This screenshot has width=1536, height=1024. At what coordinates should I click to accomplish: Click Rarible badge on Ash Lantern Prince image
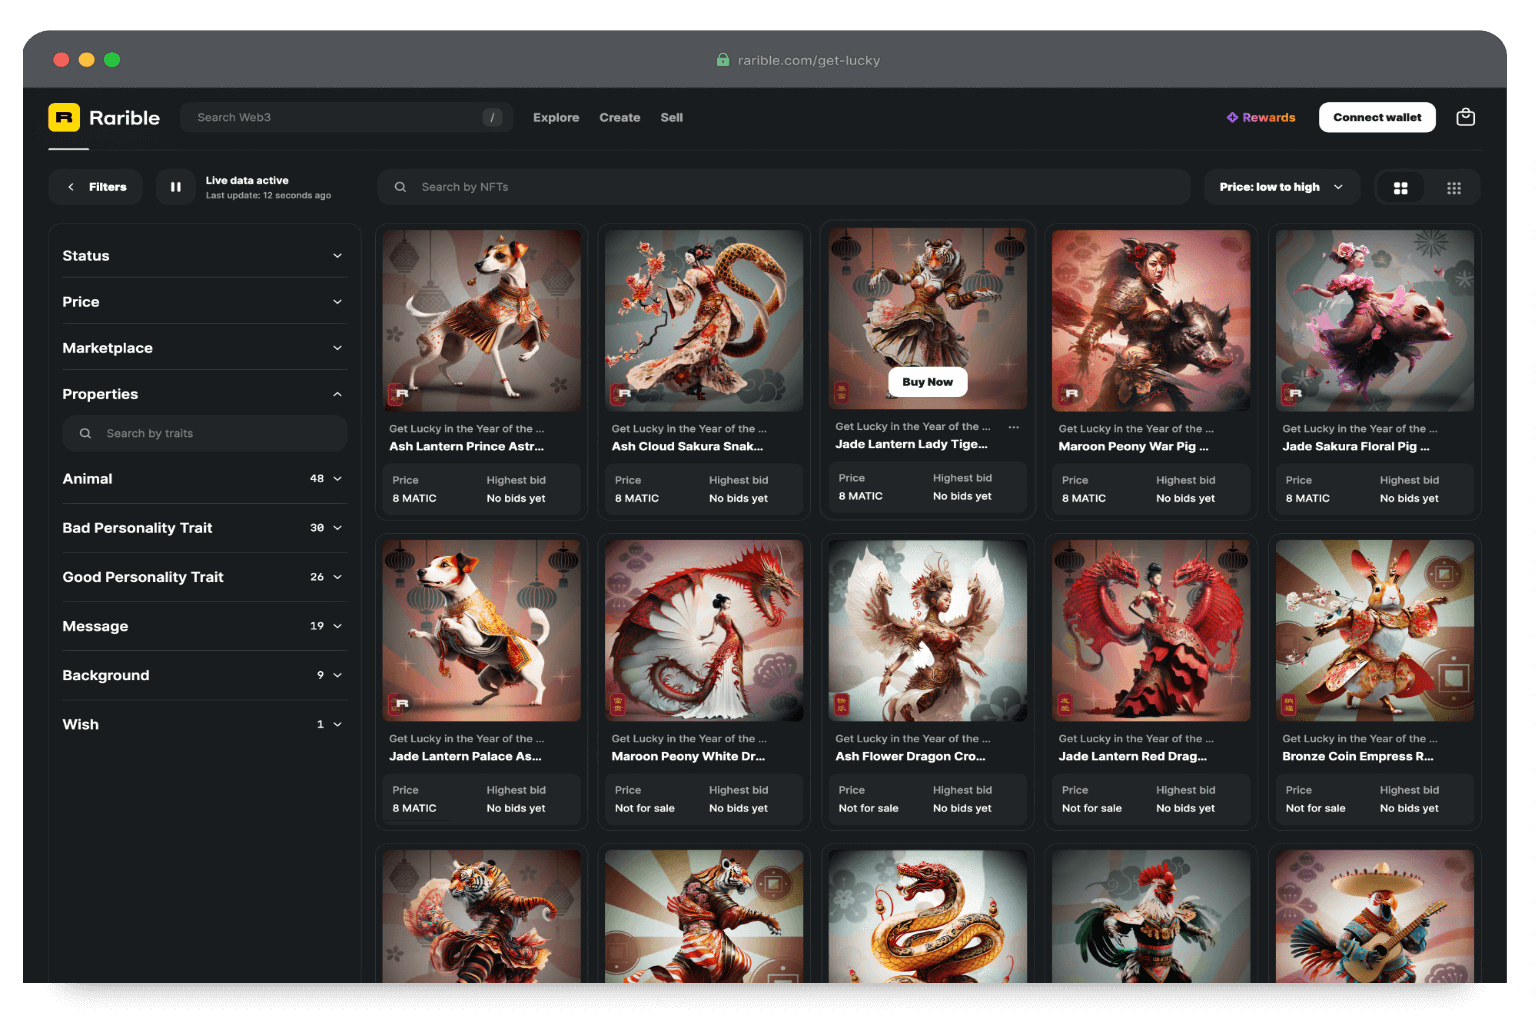tap(398, 393)
